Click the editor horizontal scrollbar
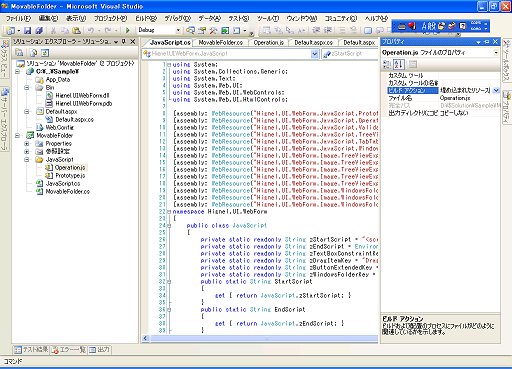Image resolution: width=512 pixels, height=369 pixels. [263, 338]
